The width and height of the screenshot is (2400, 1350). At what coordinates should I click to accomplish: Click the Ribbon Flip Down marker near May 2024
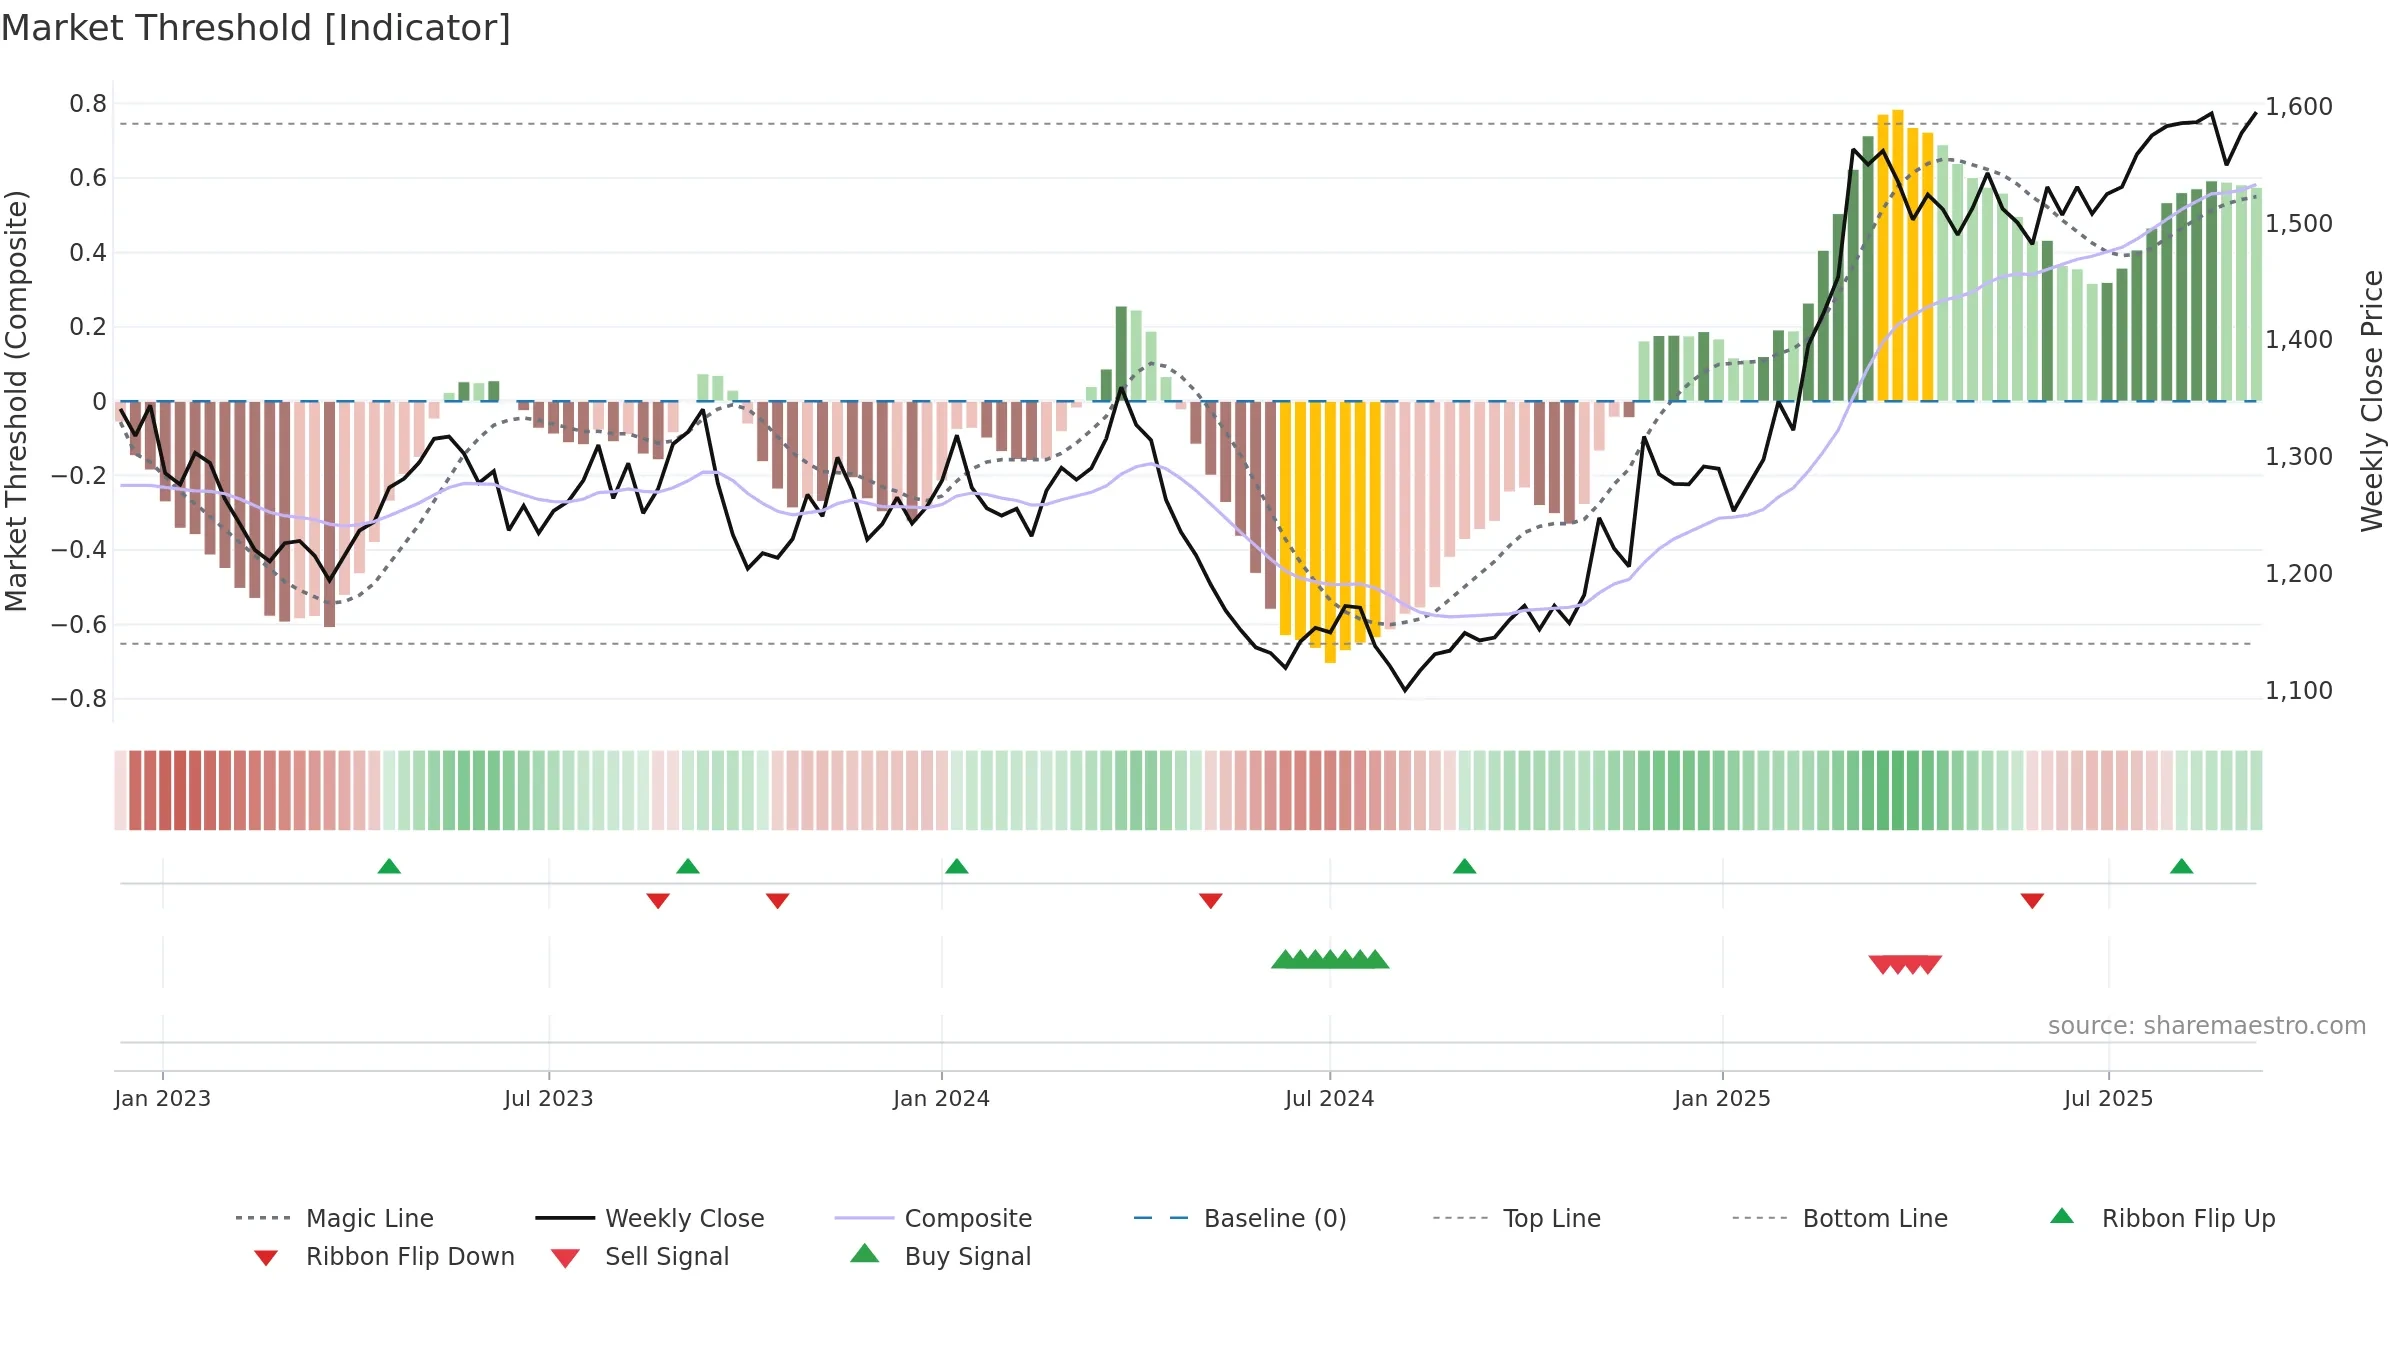1211,901
